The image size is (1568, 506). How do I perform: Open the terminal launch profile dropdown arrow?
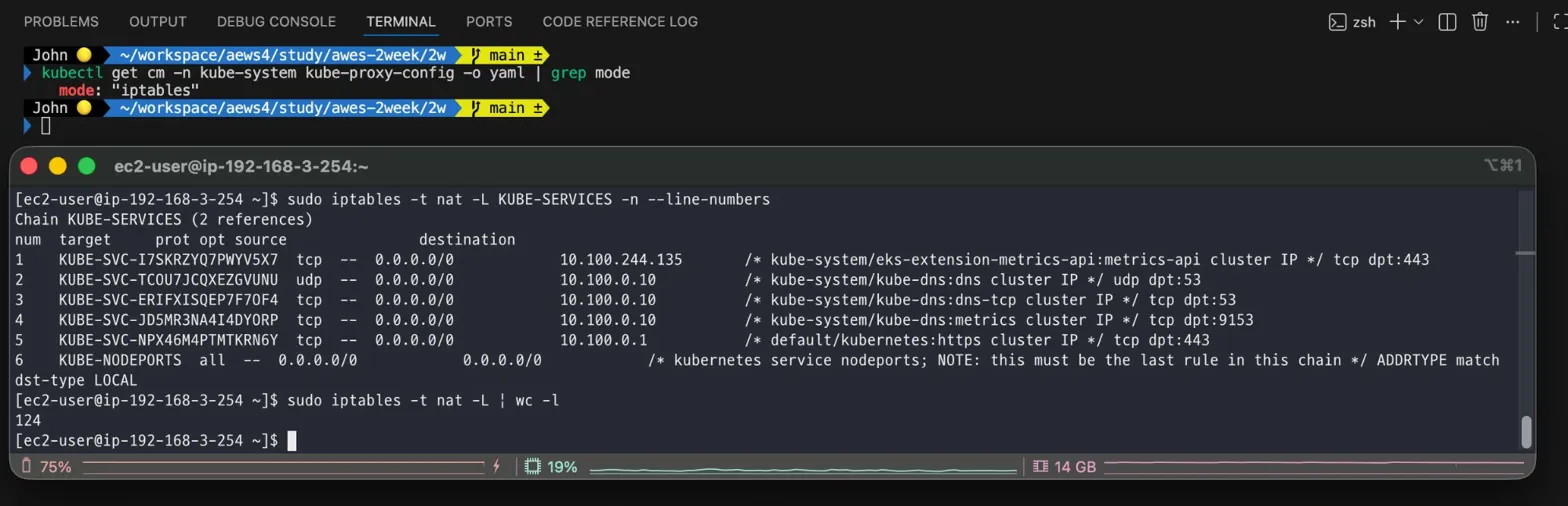1418,22
